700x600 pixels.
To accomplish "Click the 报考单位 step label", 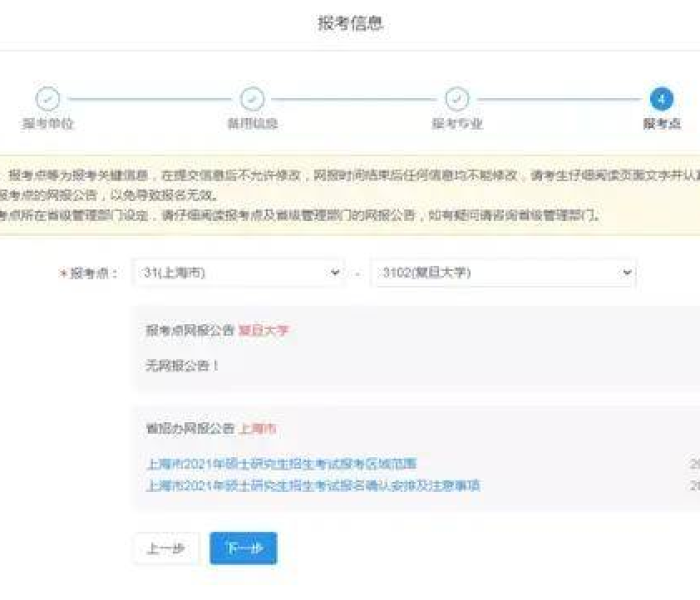I will (x=48, y=124).
